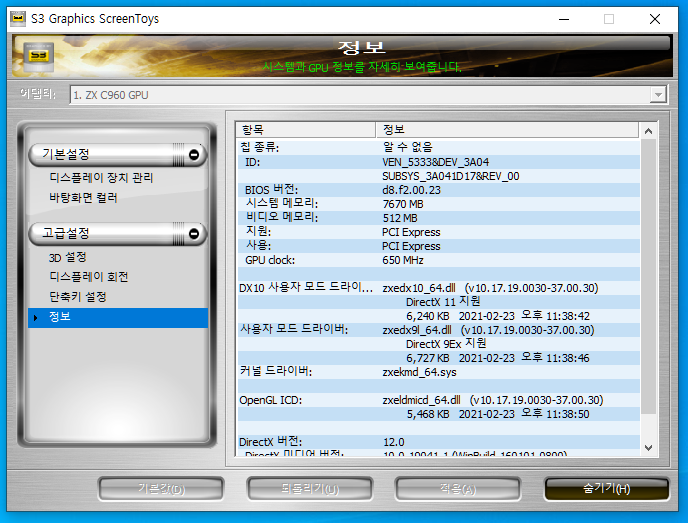Select the 사용 PCI Express row
The width and height of the screenshot is (688, 523).
click(438, 246)
